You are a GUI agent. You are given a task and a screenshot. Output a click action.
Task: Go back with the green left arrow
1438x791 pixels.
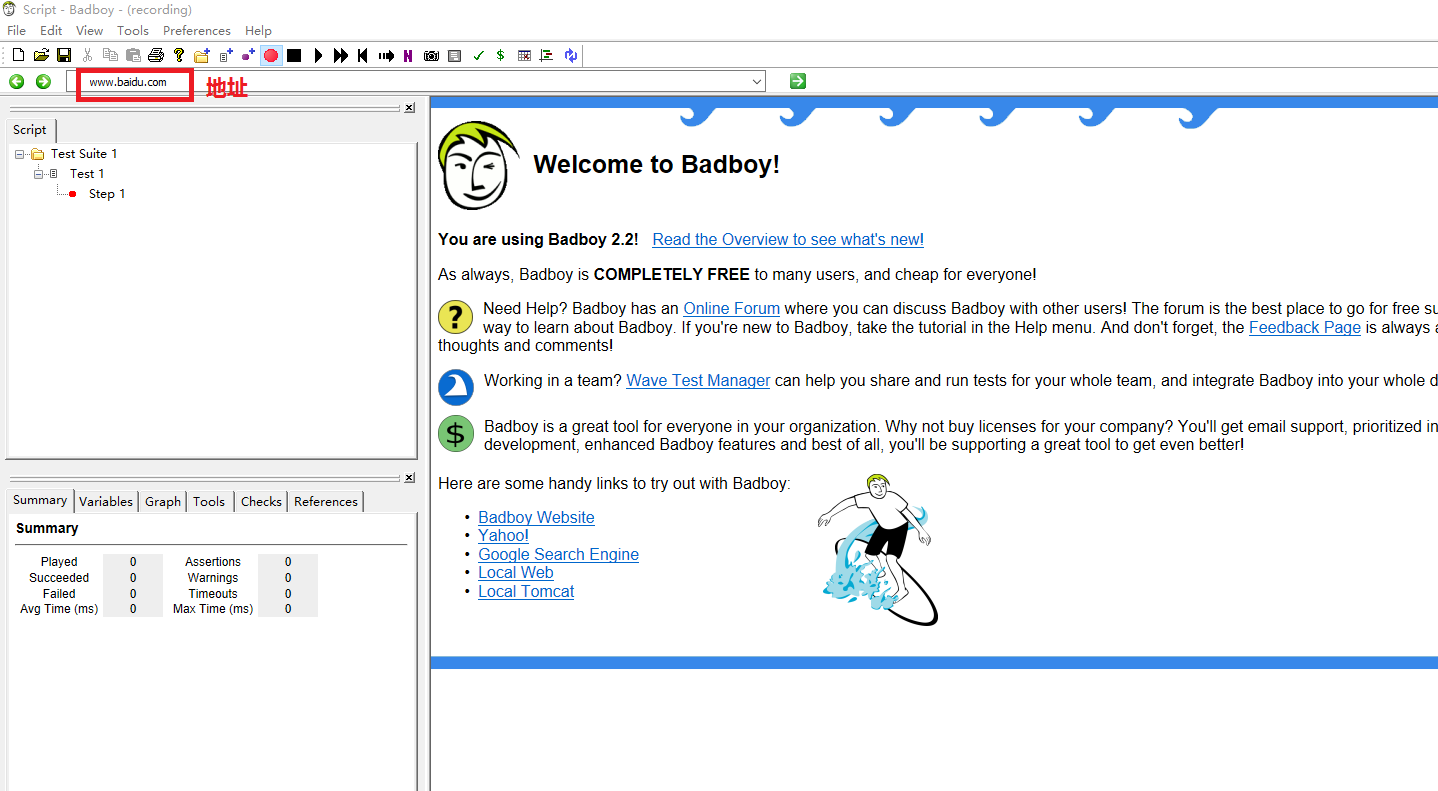point(17,81)
